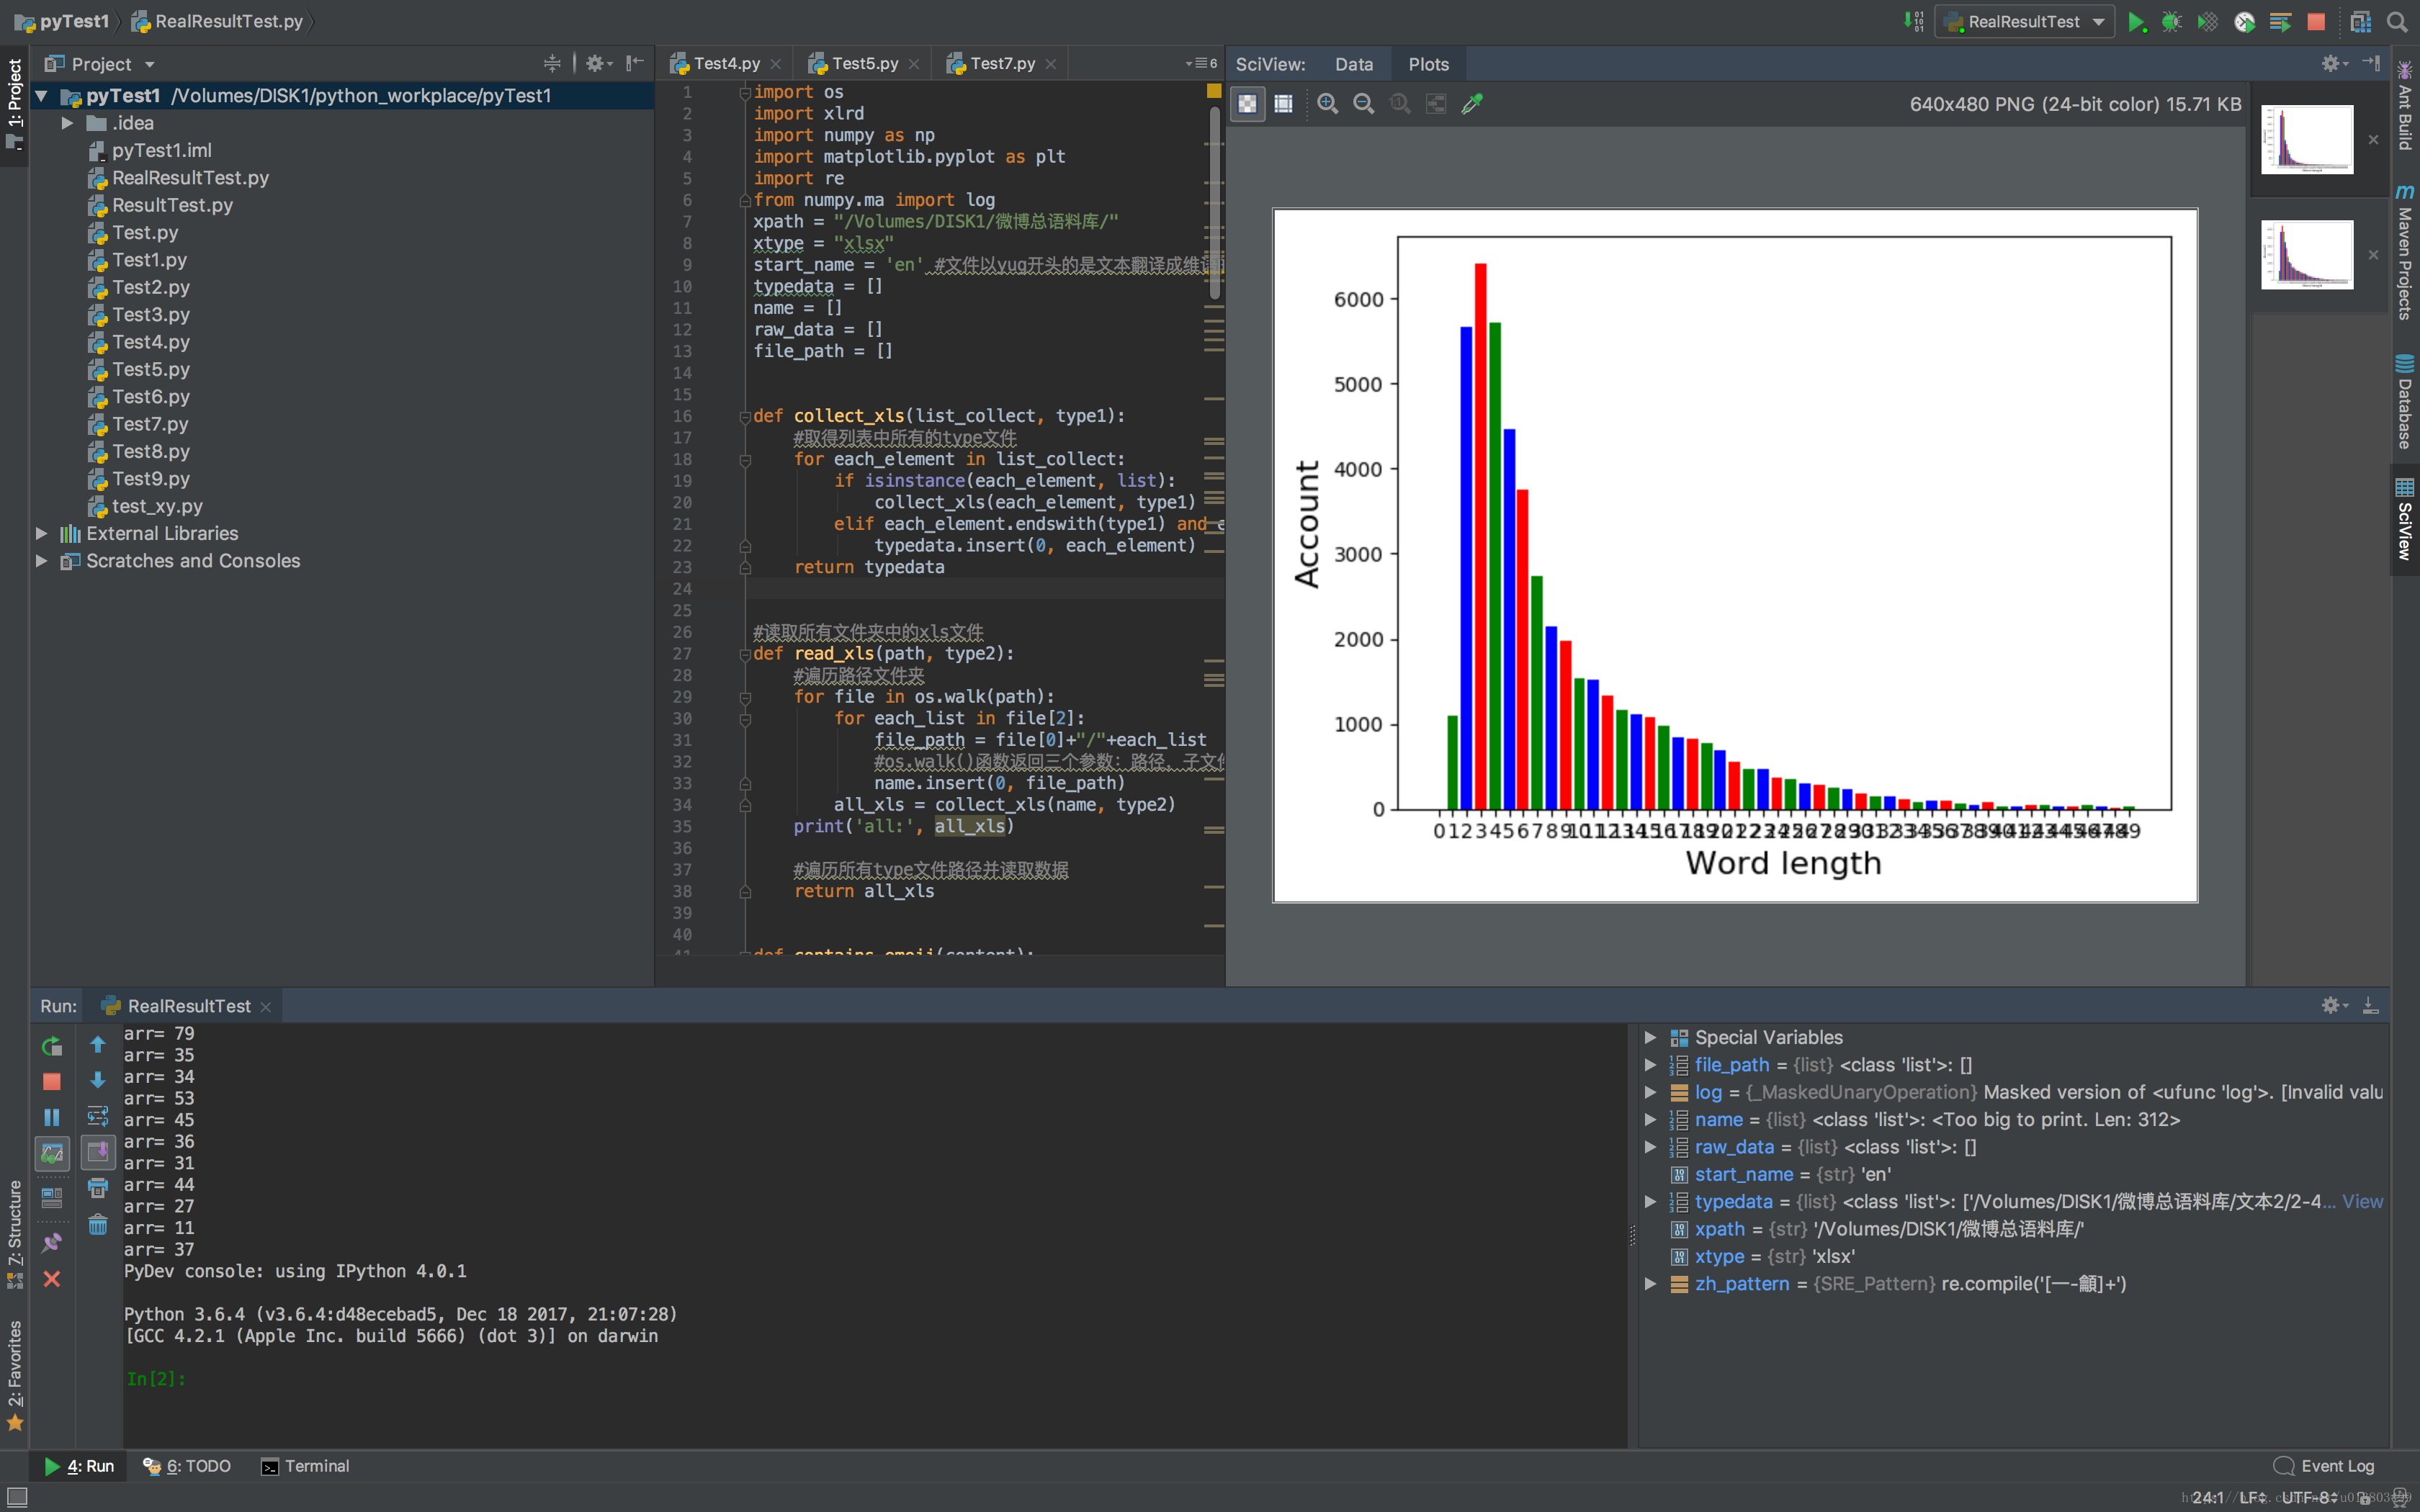Expand the zh_pattern variable

(1650, 1283)
